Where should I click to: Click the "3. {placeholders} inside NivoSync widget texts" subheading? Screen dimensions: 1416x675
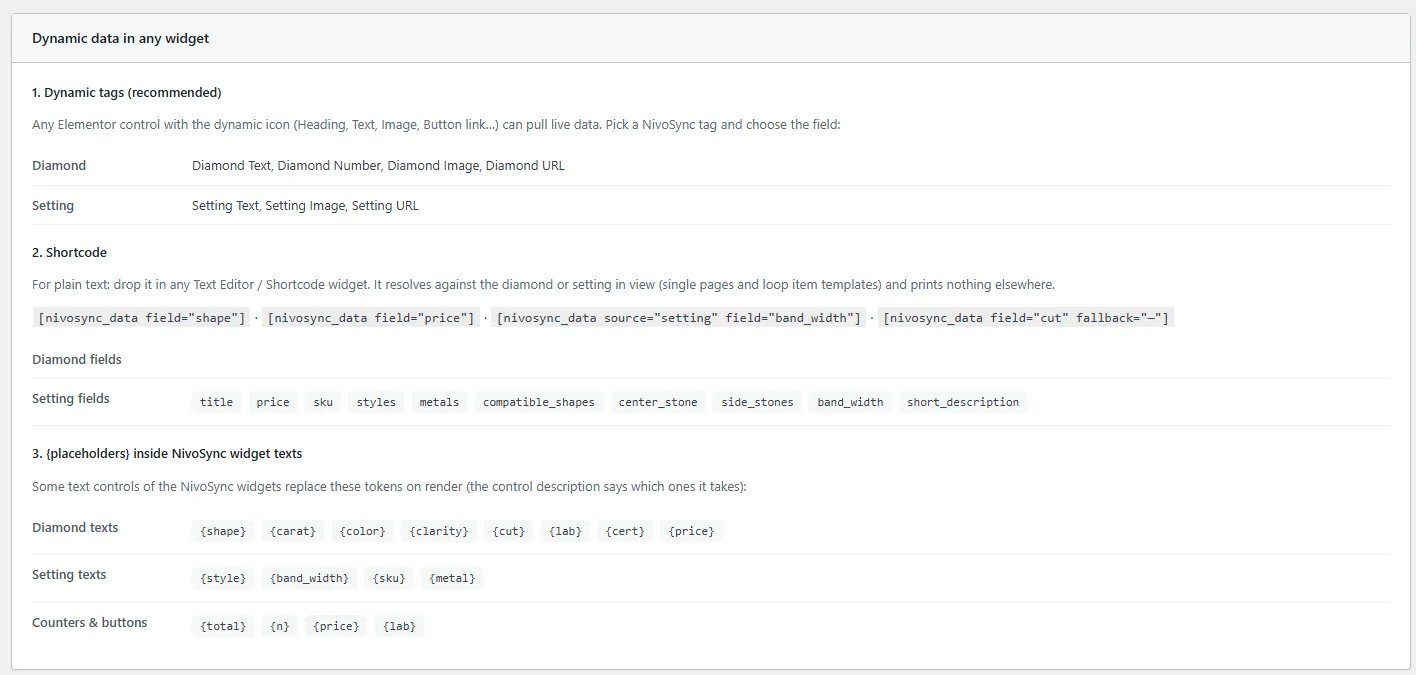point(167,453)
